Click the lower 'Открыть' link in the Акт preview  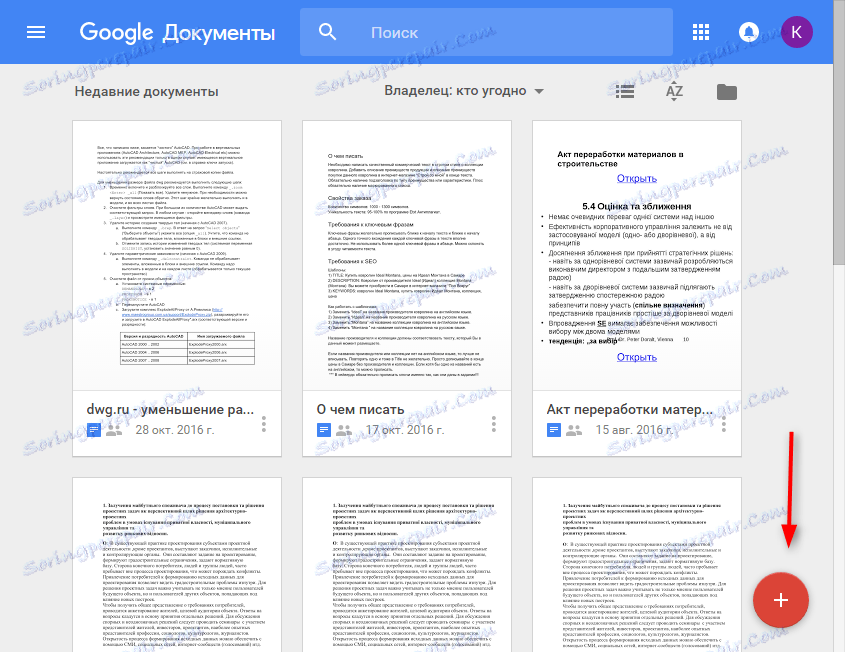tap(637, 356)
